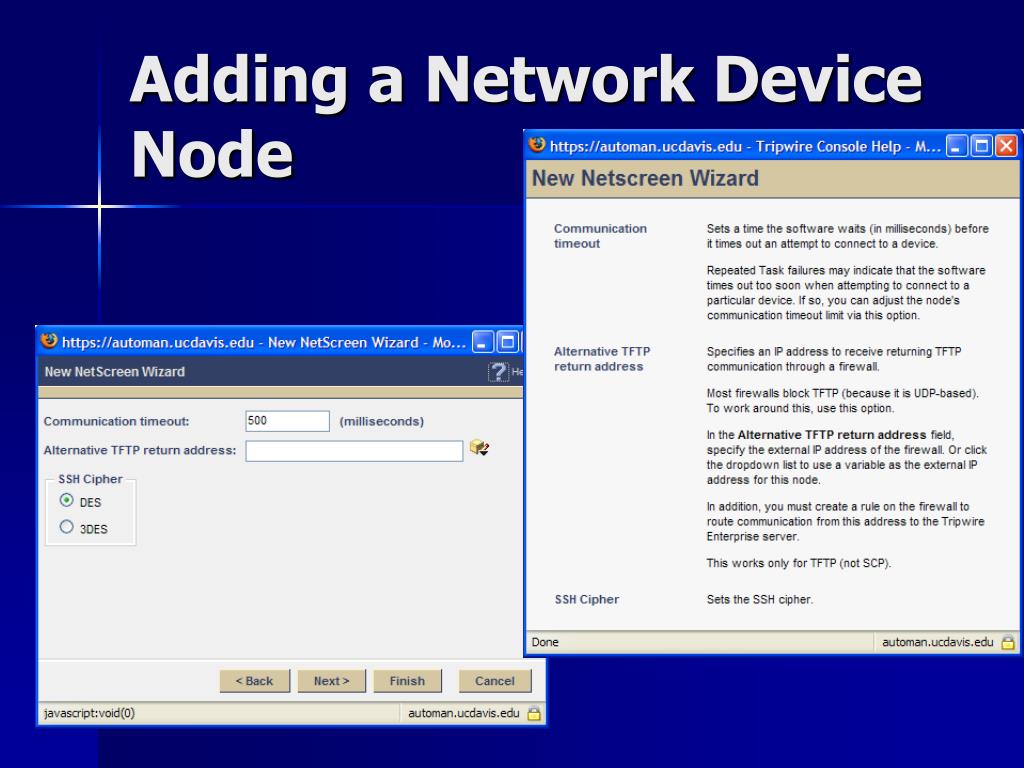1024x768 pixels.
Task: Go to next wizard step
Action: pos(332,681)
